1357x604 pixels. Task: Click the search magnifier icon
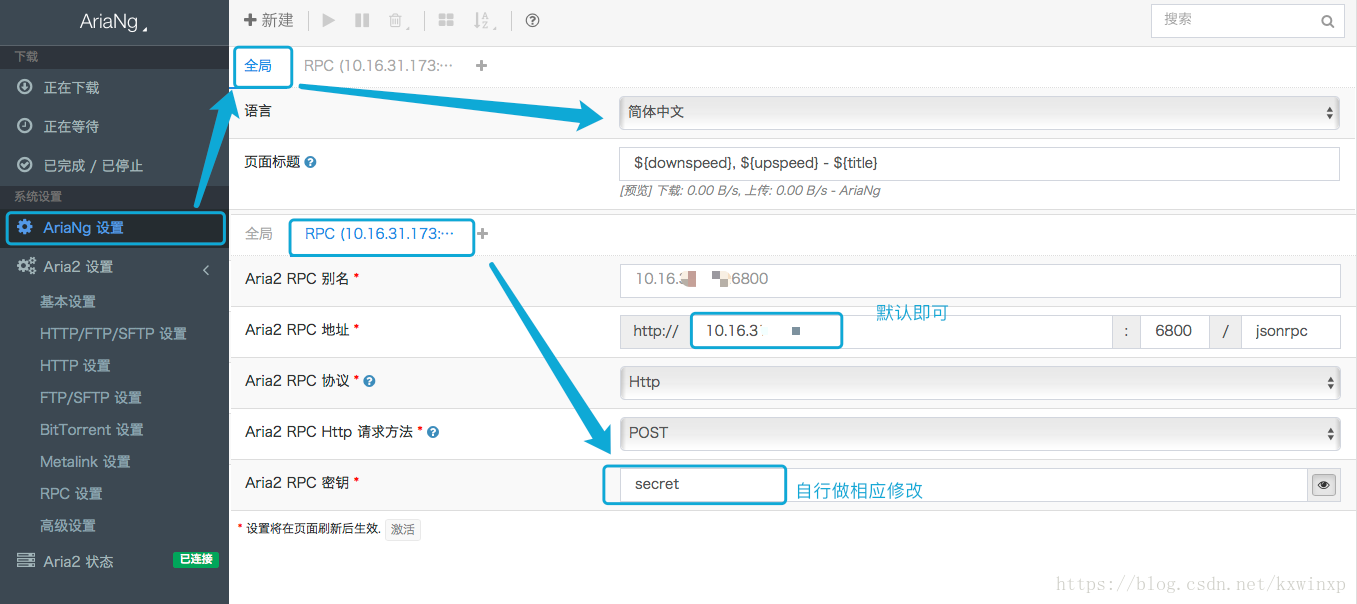click(1327, 21)
